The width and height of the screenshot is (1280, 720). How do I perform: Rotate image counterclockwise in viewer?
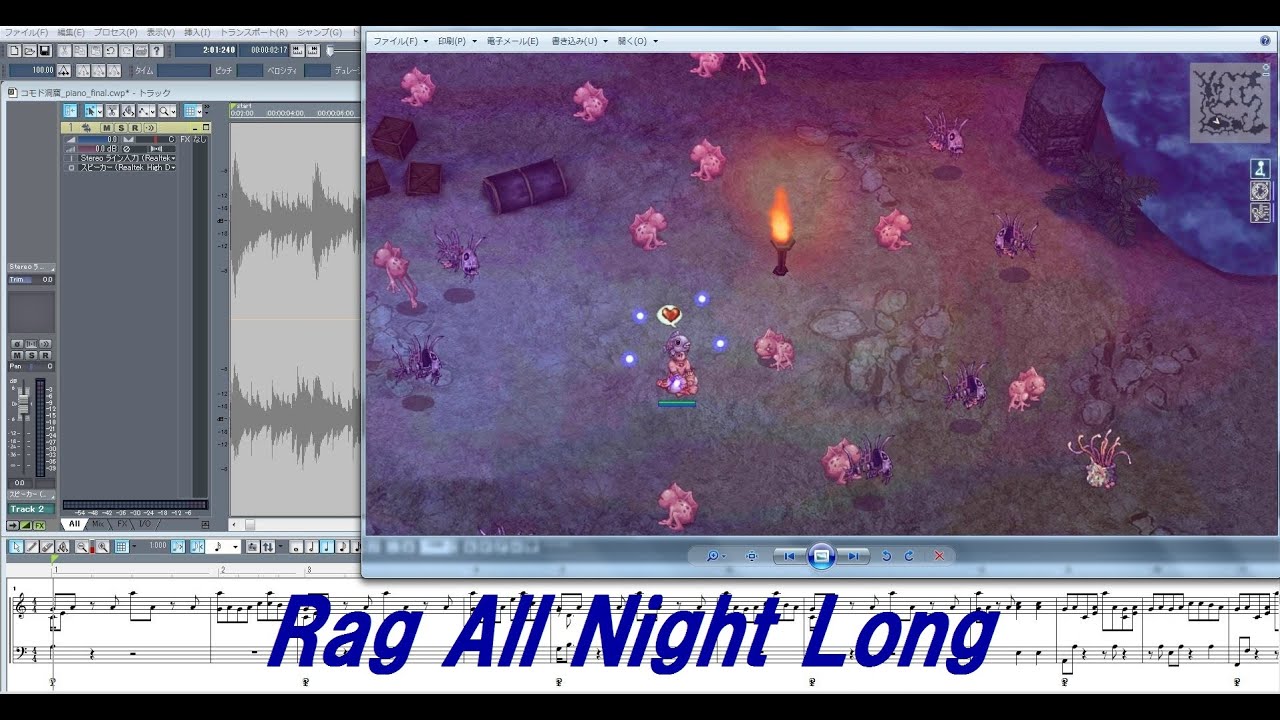pyautogui.click(x=886, y=556)
